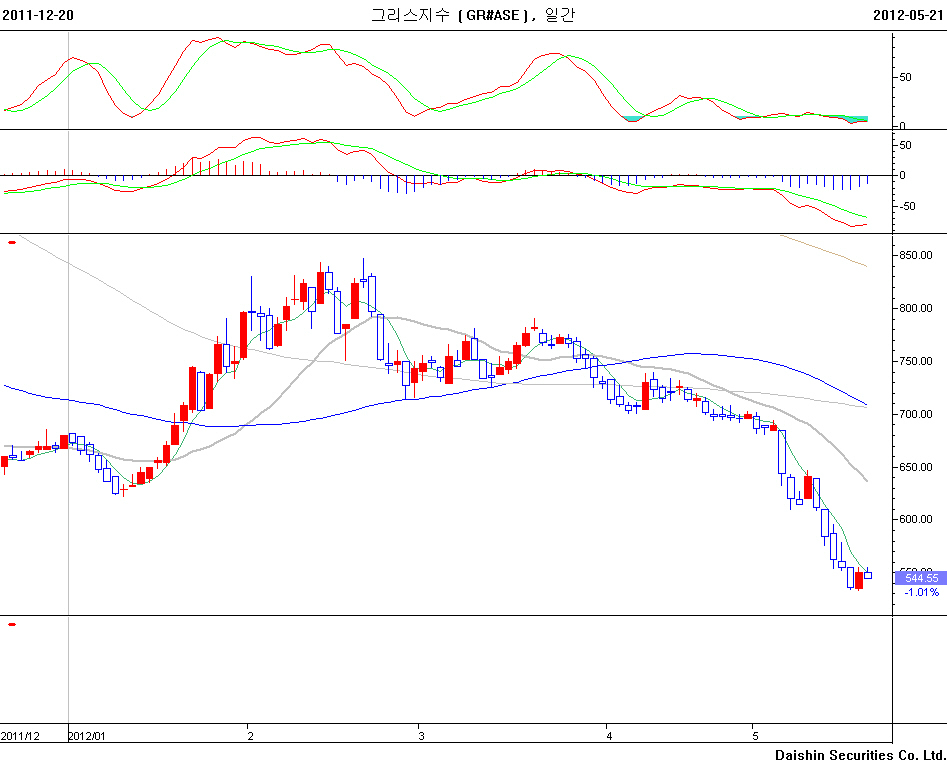
Task: Click the red marker in the empty bottom panel
Action: [x=11, y=624]
